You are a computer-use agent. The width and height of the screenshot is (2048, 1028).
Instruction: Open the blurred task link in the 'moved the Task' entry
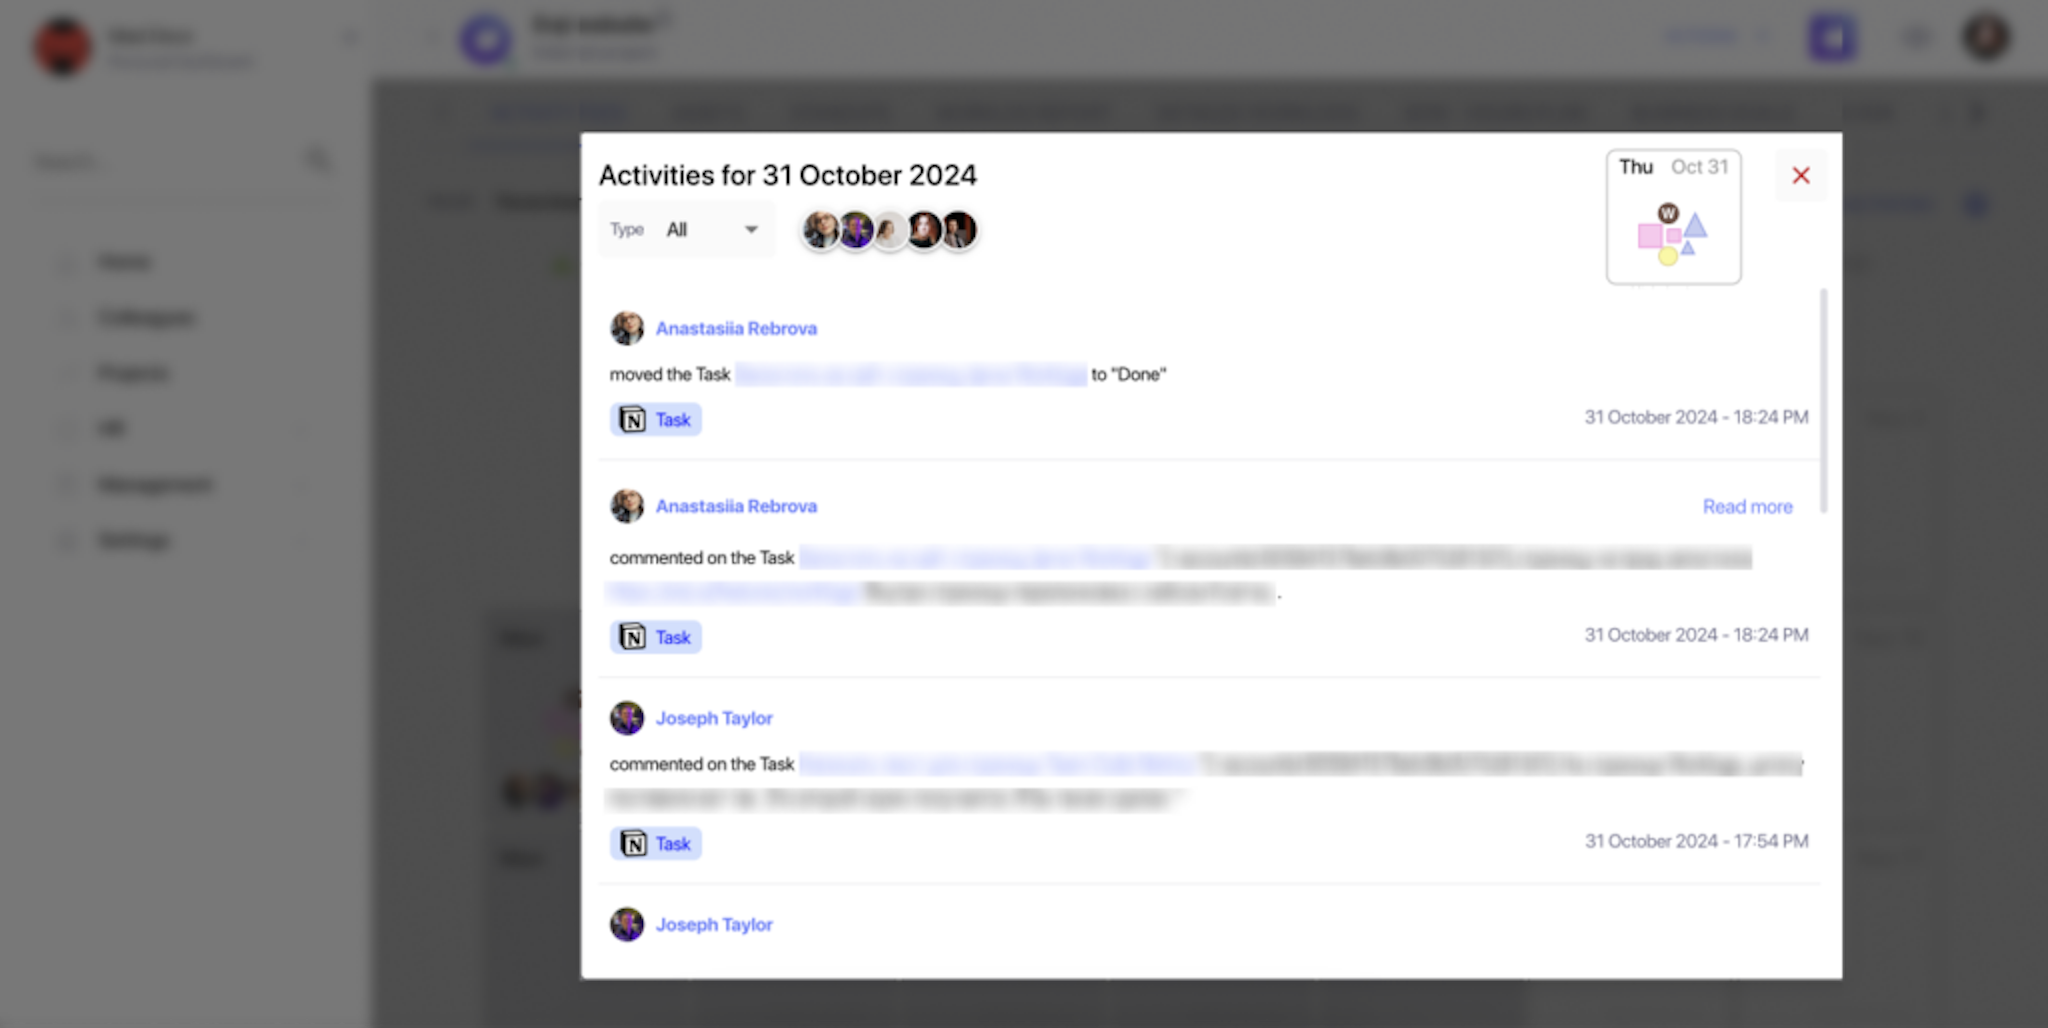point(911,375)
